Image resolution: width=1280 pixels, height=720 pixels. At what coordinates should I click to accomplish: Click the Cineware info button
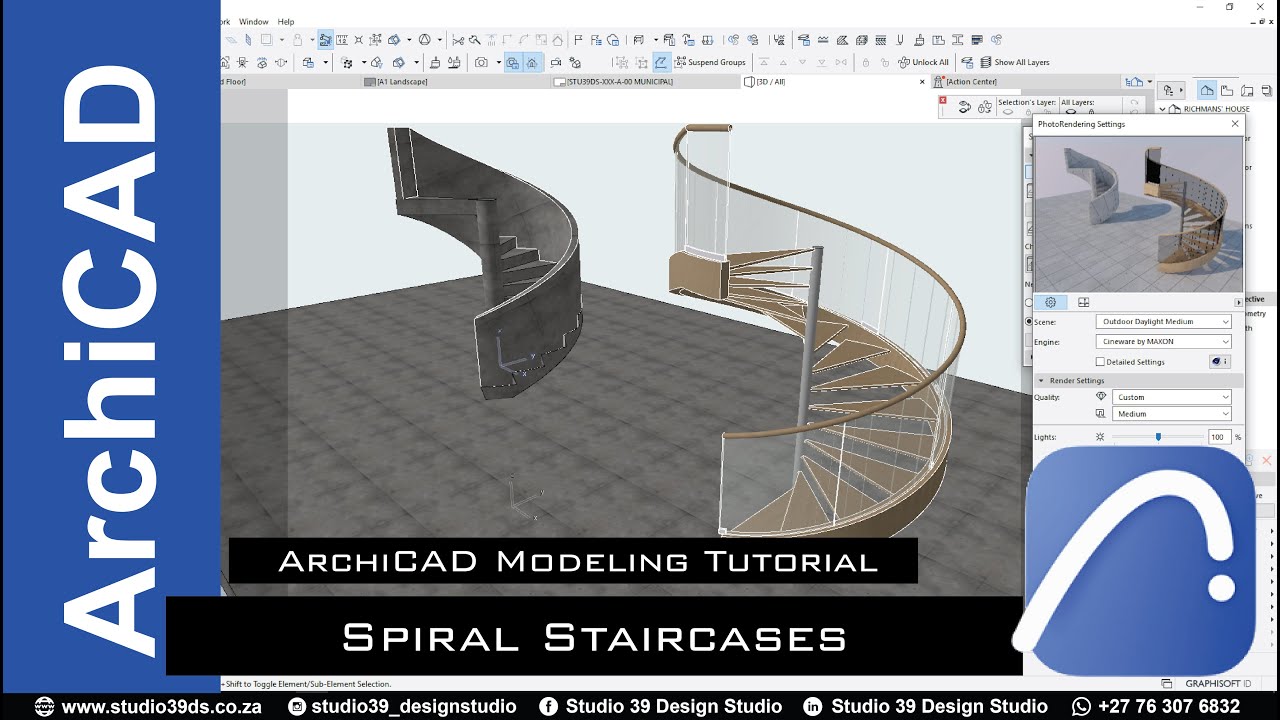pyautogui.click(x=1220, y=362)
